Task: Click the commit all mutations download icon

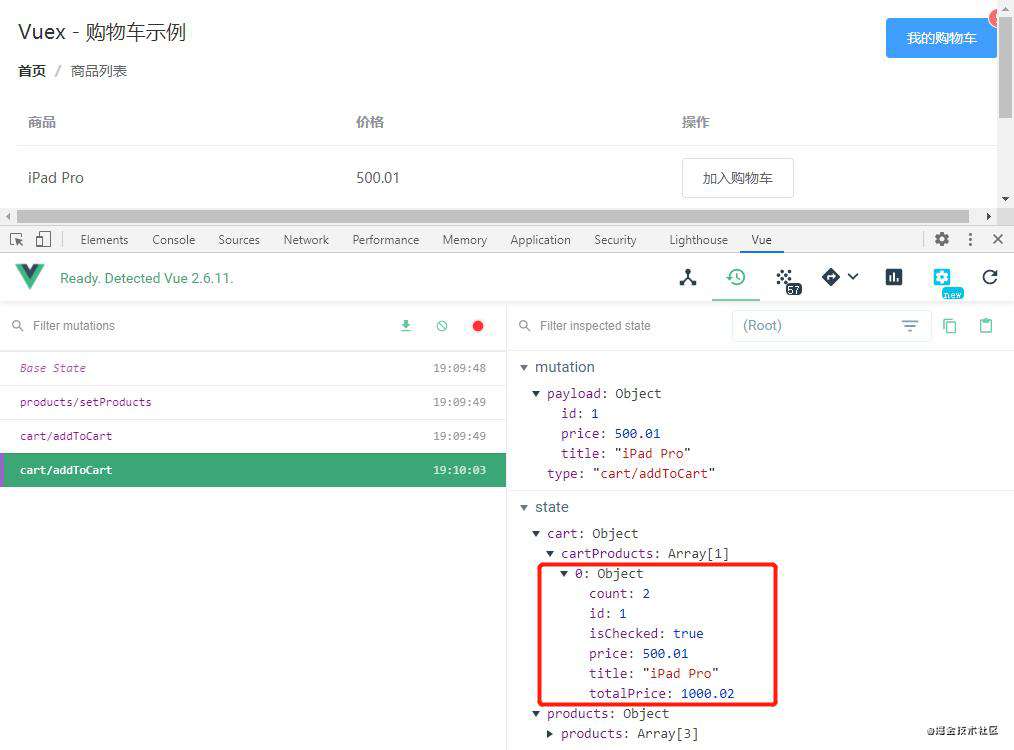Action: (405, 325)
